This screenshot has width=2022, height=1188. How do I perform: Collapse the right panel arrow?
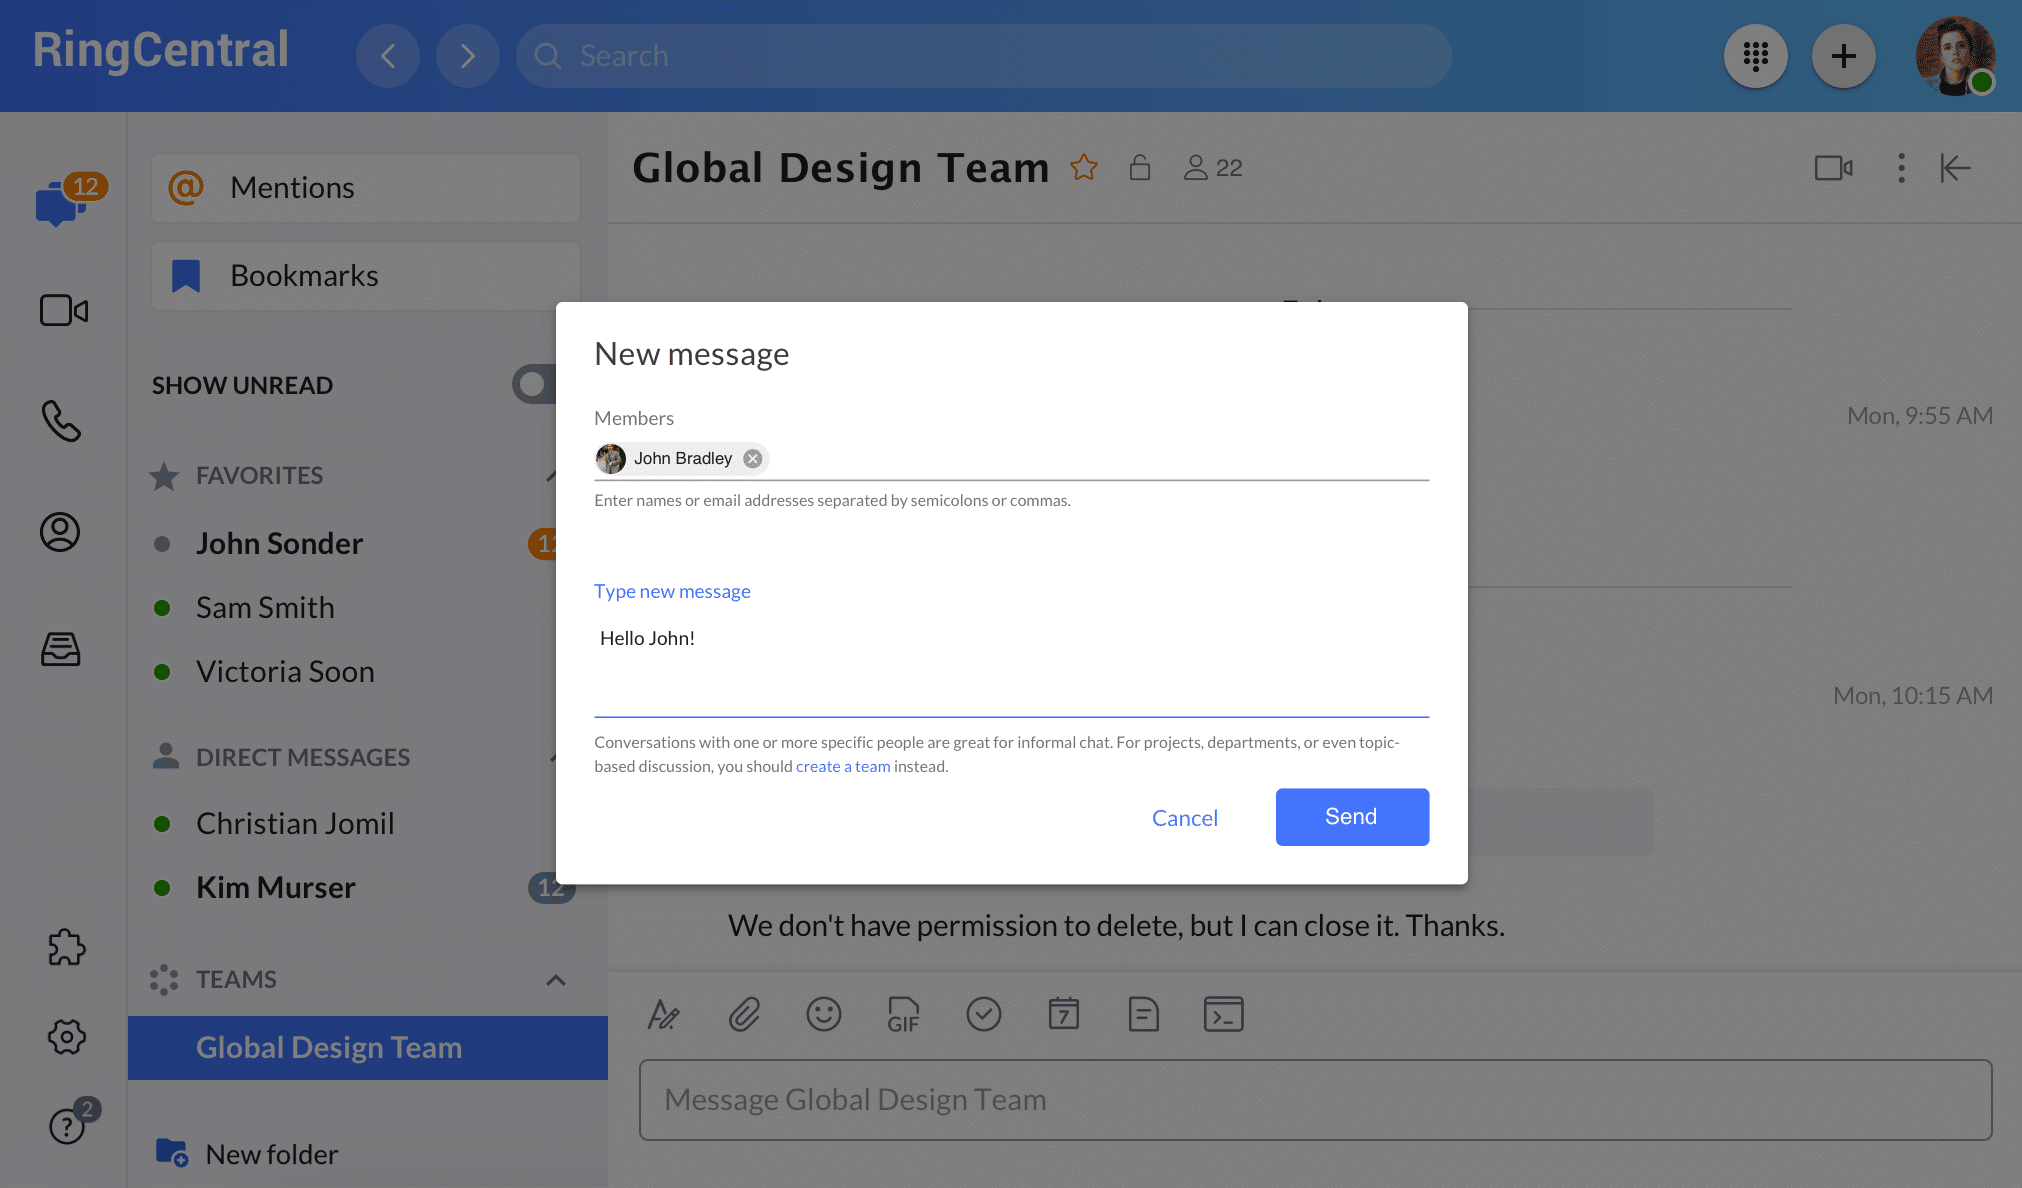1955,168
